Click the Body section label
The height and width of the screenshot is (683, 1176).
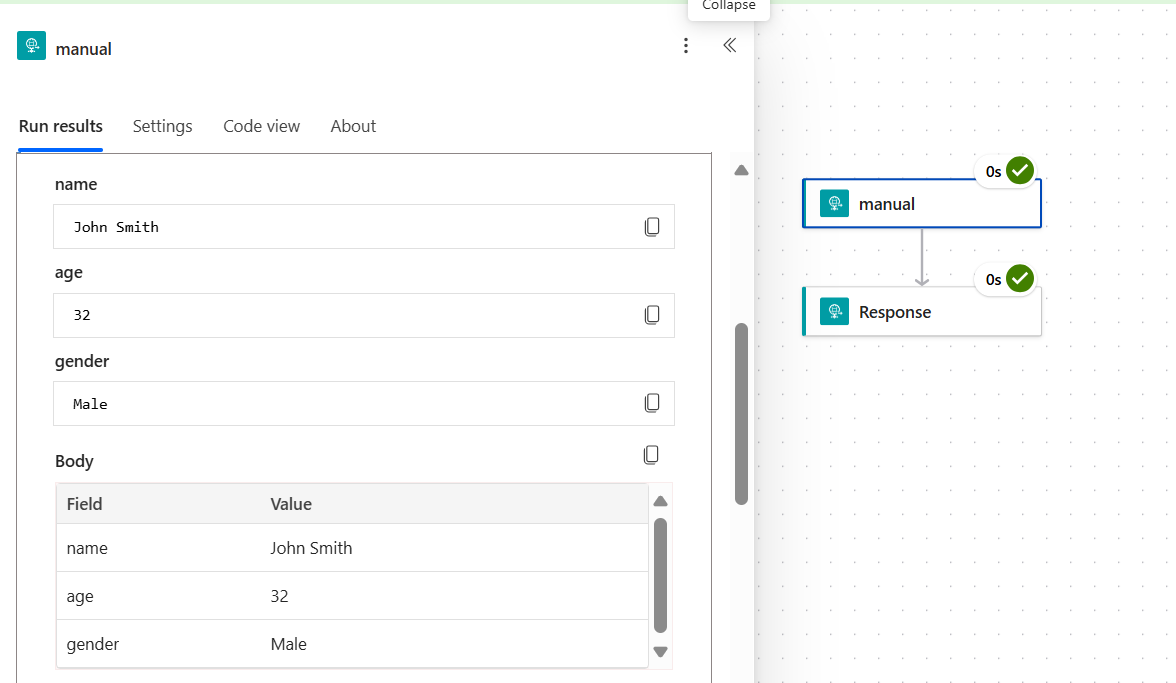(x=74, y=460)
